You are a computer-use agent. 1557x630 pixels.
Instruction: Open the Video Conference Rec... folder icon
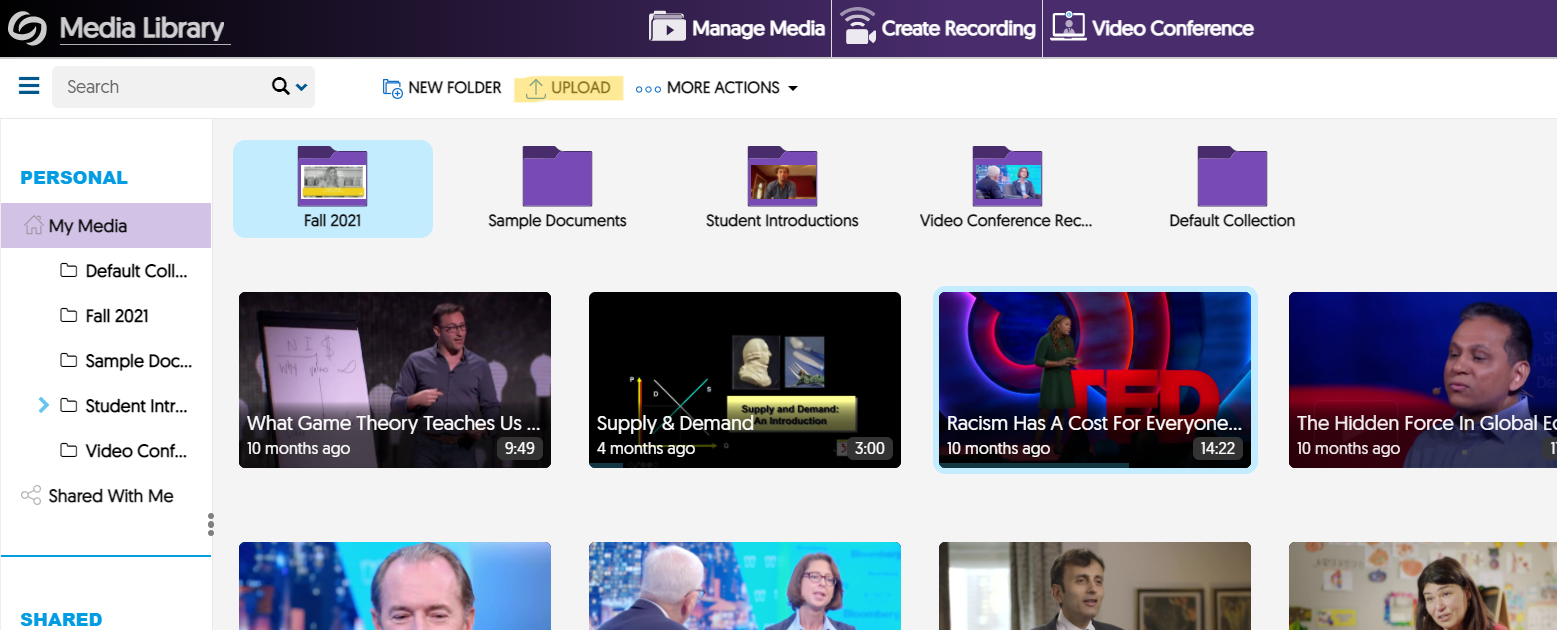point(1007,176)
